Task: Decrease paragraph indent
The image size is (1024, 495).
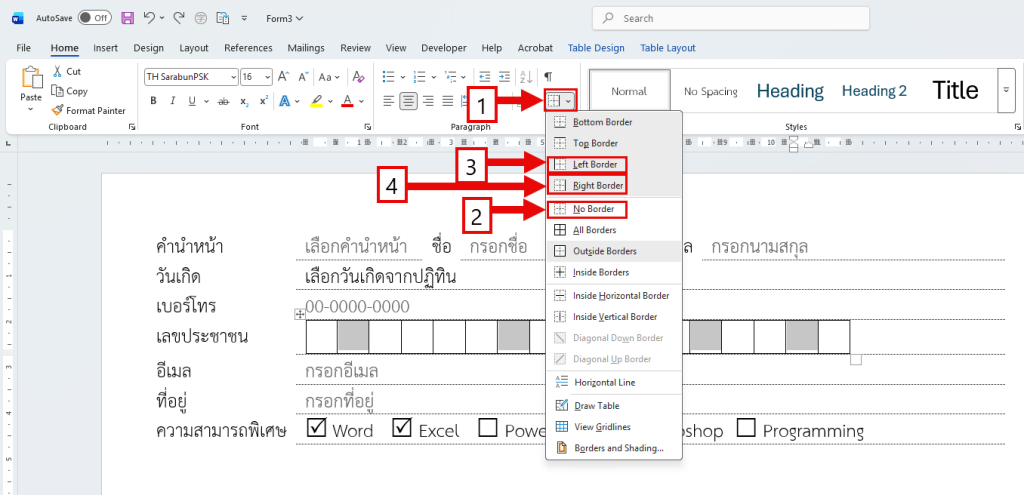Action: click(x=485, y=76)
